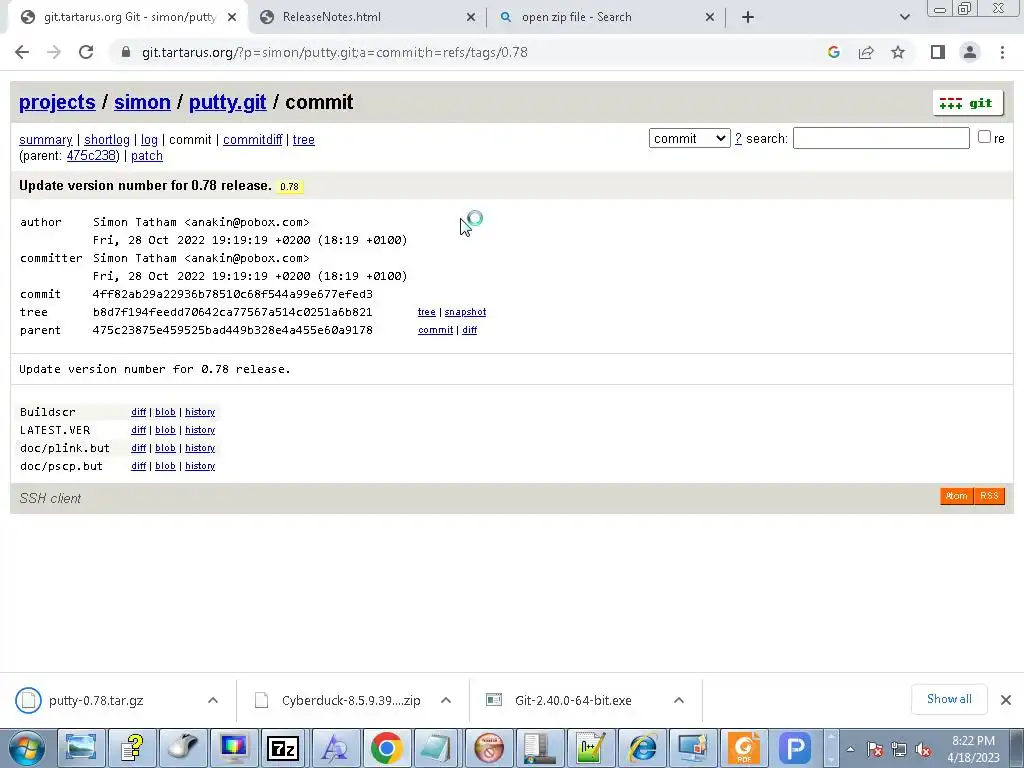Close the downloads bar
This screenshot has height=768, width=1024.
[1006, 700]
